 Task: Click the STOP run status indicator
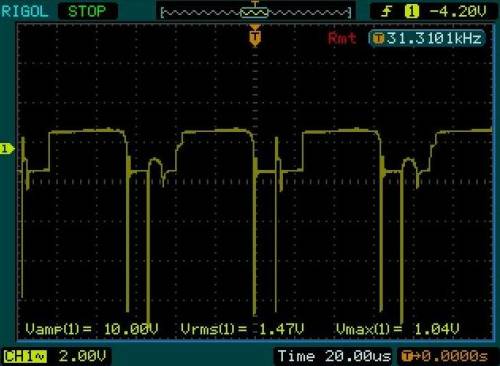(87, 12)
